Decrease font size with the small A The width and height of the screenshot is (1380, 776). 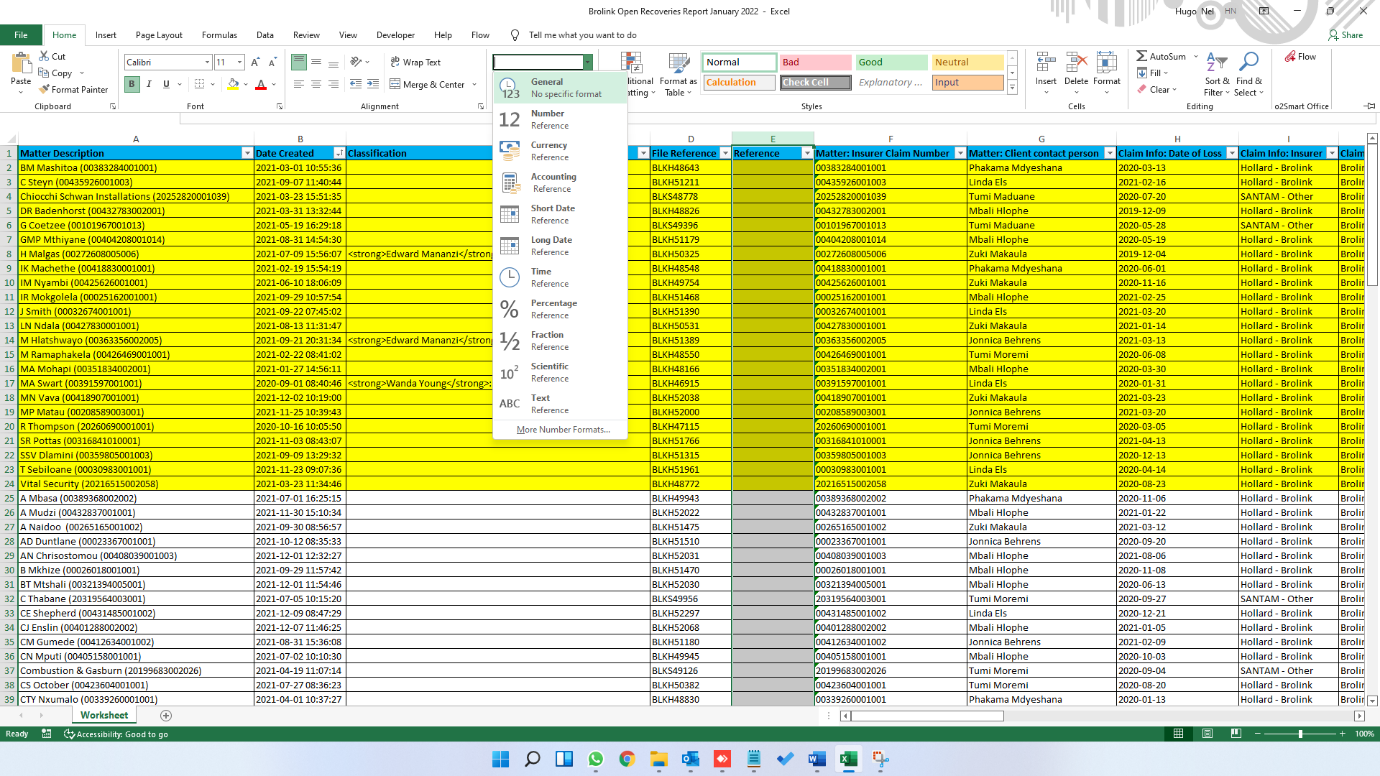[272, 62]
